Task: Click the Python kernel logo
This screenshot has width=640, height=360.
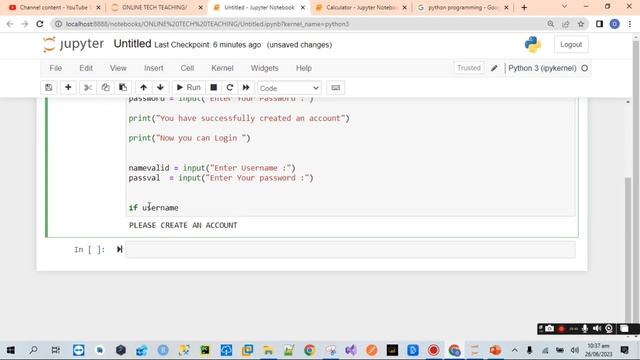Action: (x=533, y=44)
